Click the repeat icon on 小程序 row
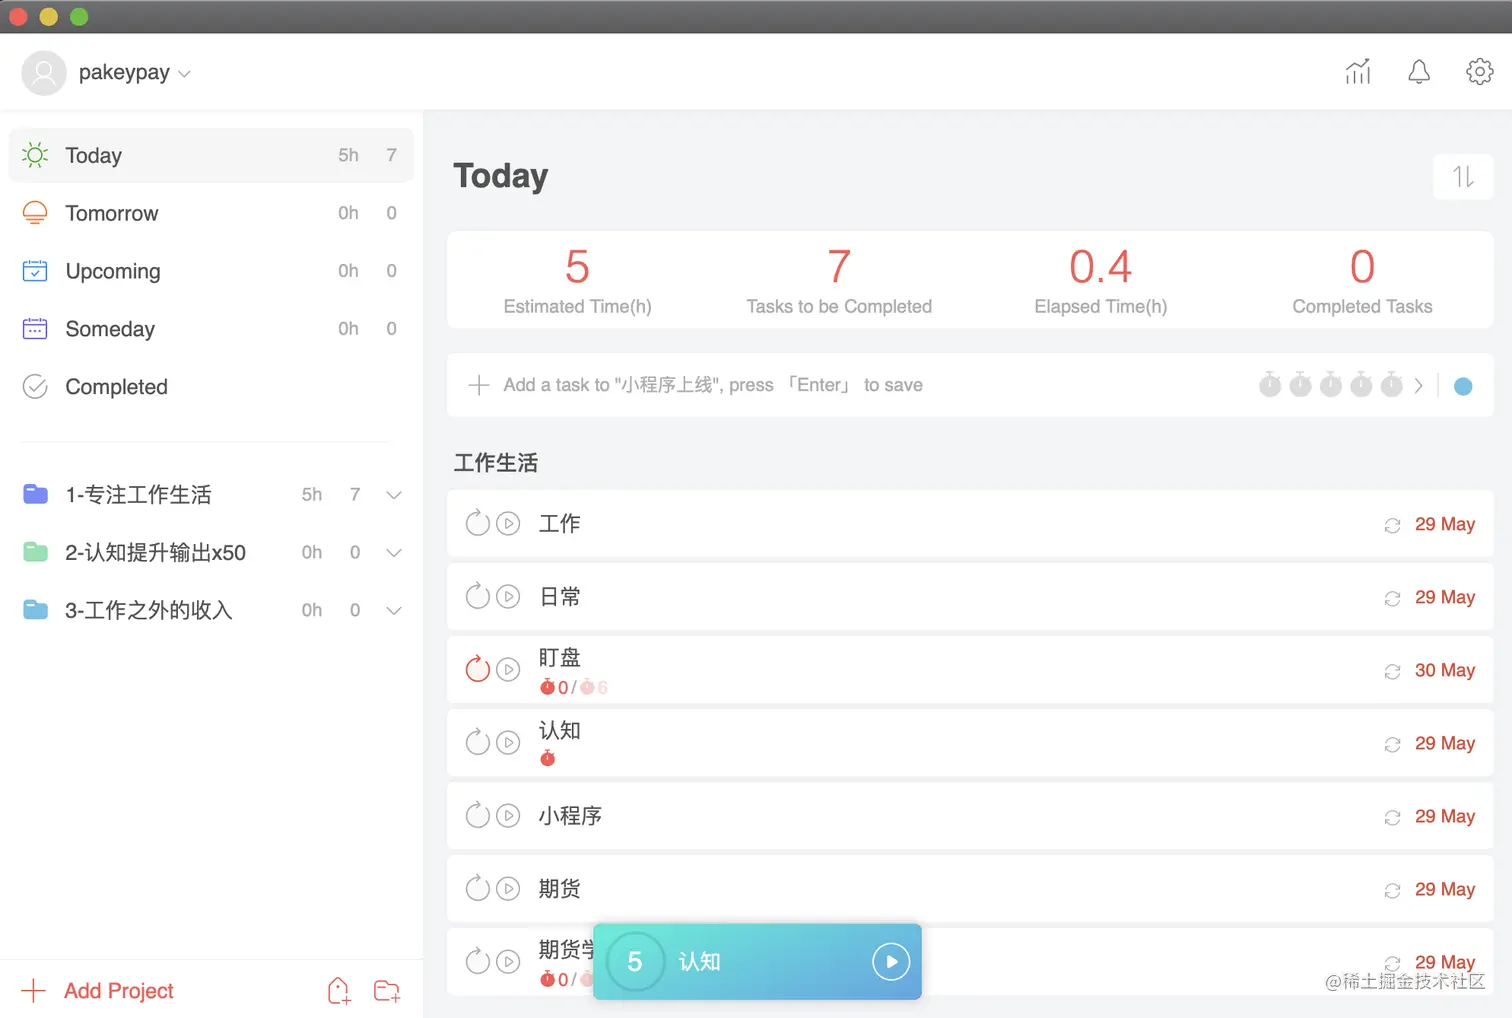 pos(1392,817)
